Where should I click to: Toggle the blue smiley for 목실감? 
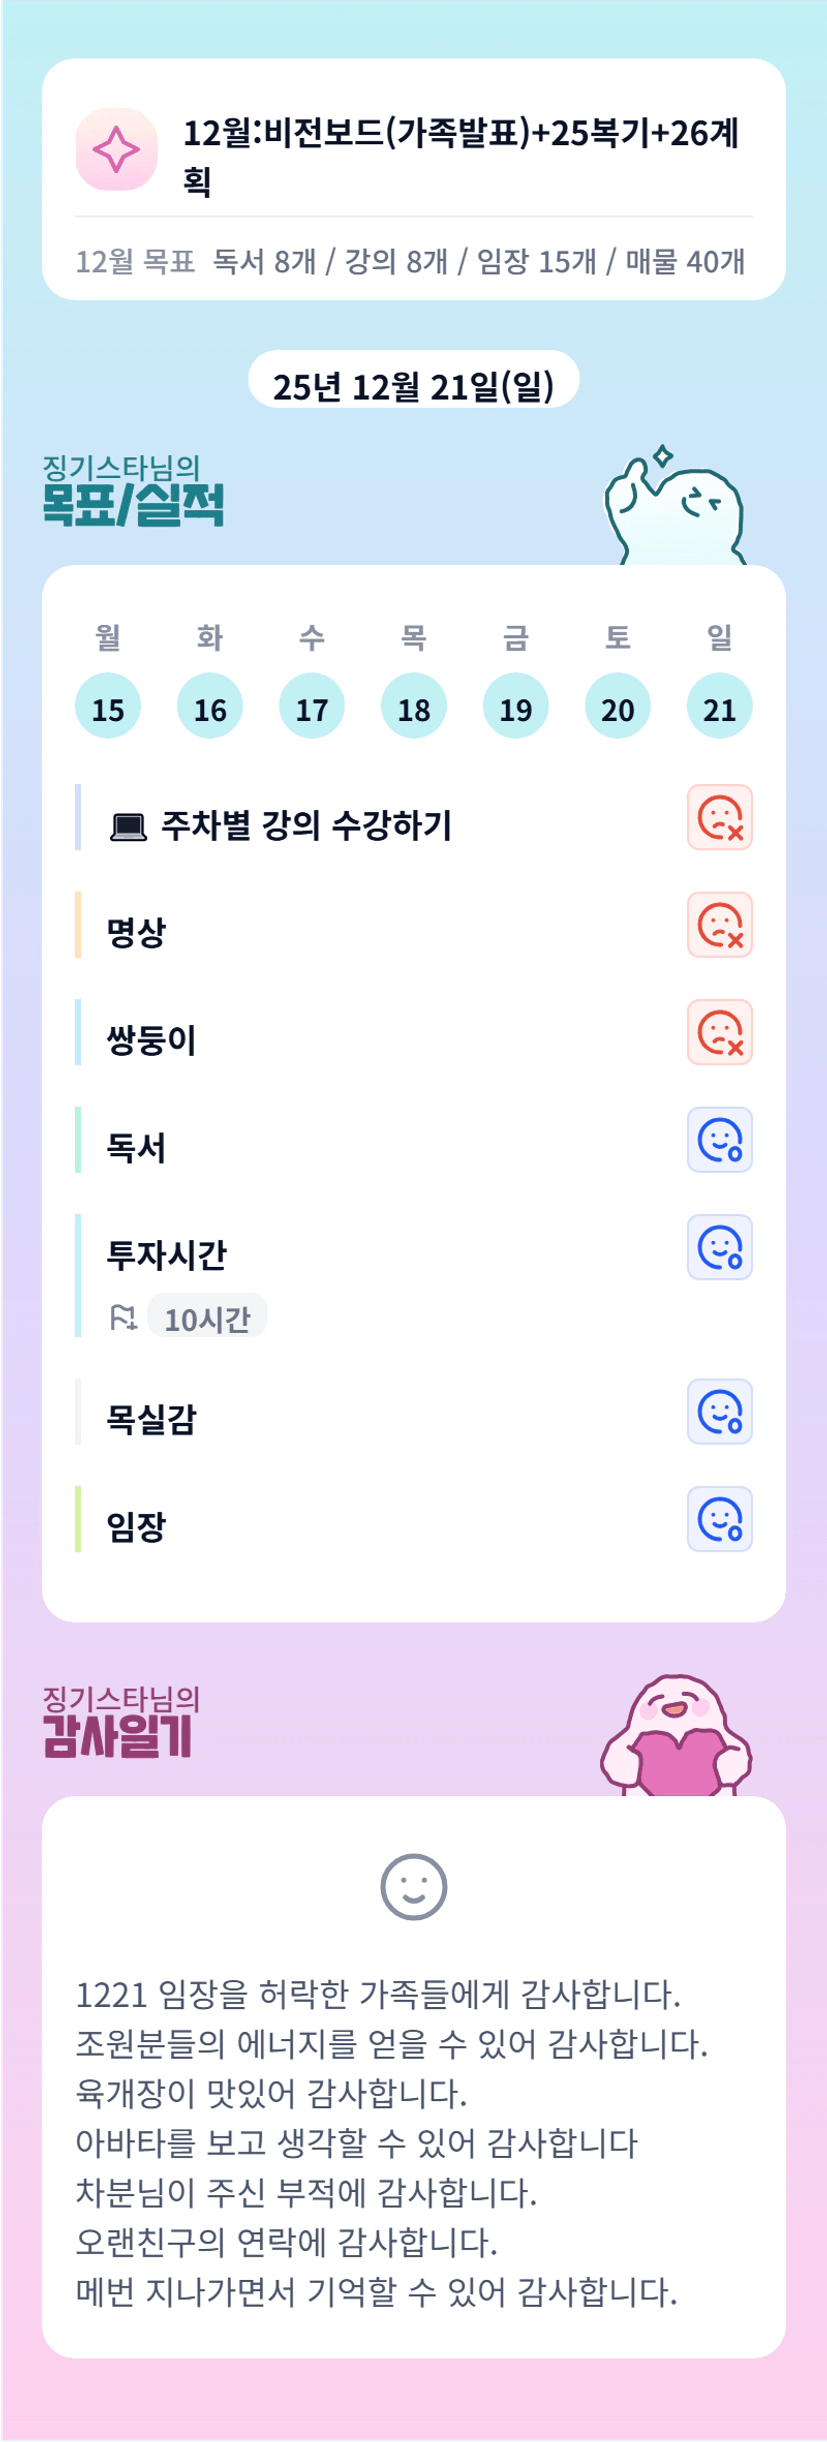[719, 1412]
